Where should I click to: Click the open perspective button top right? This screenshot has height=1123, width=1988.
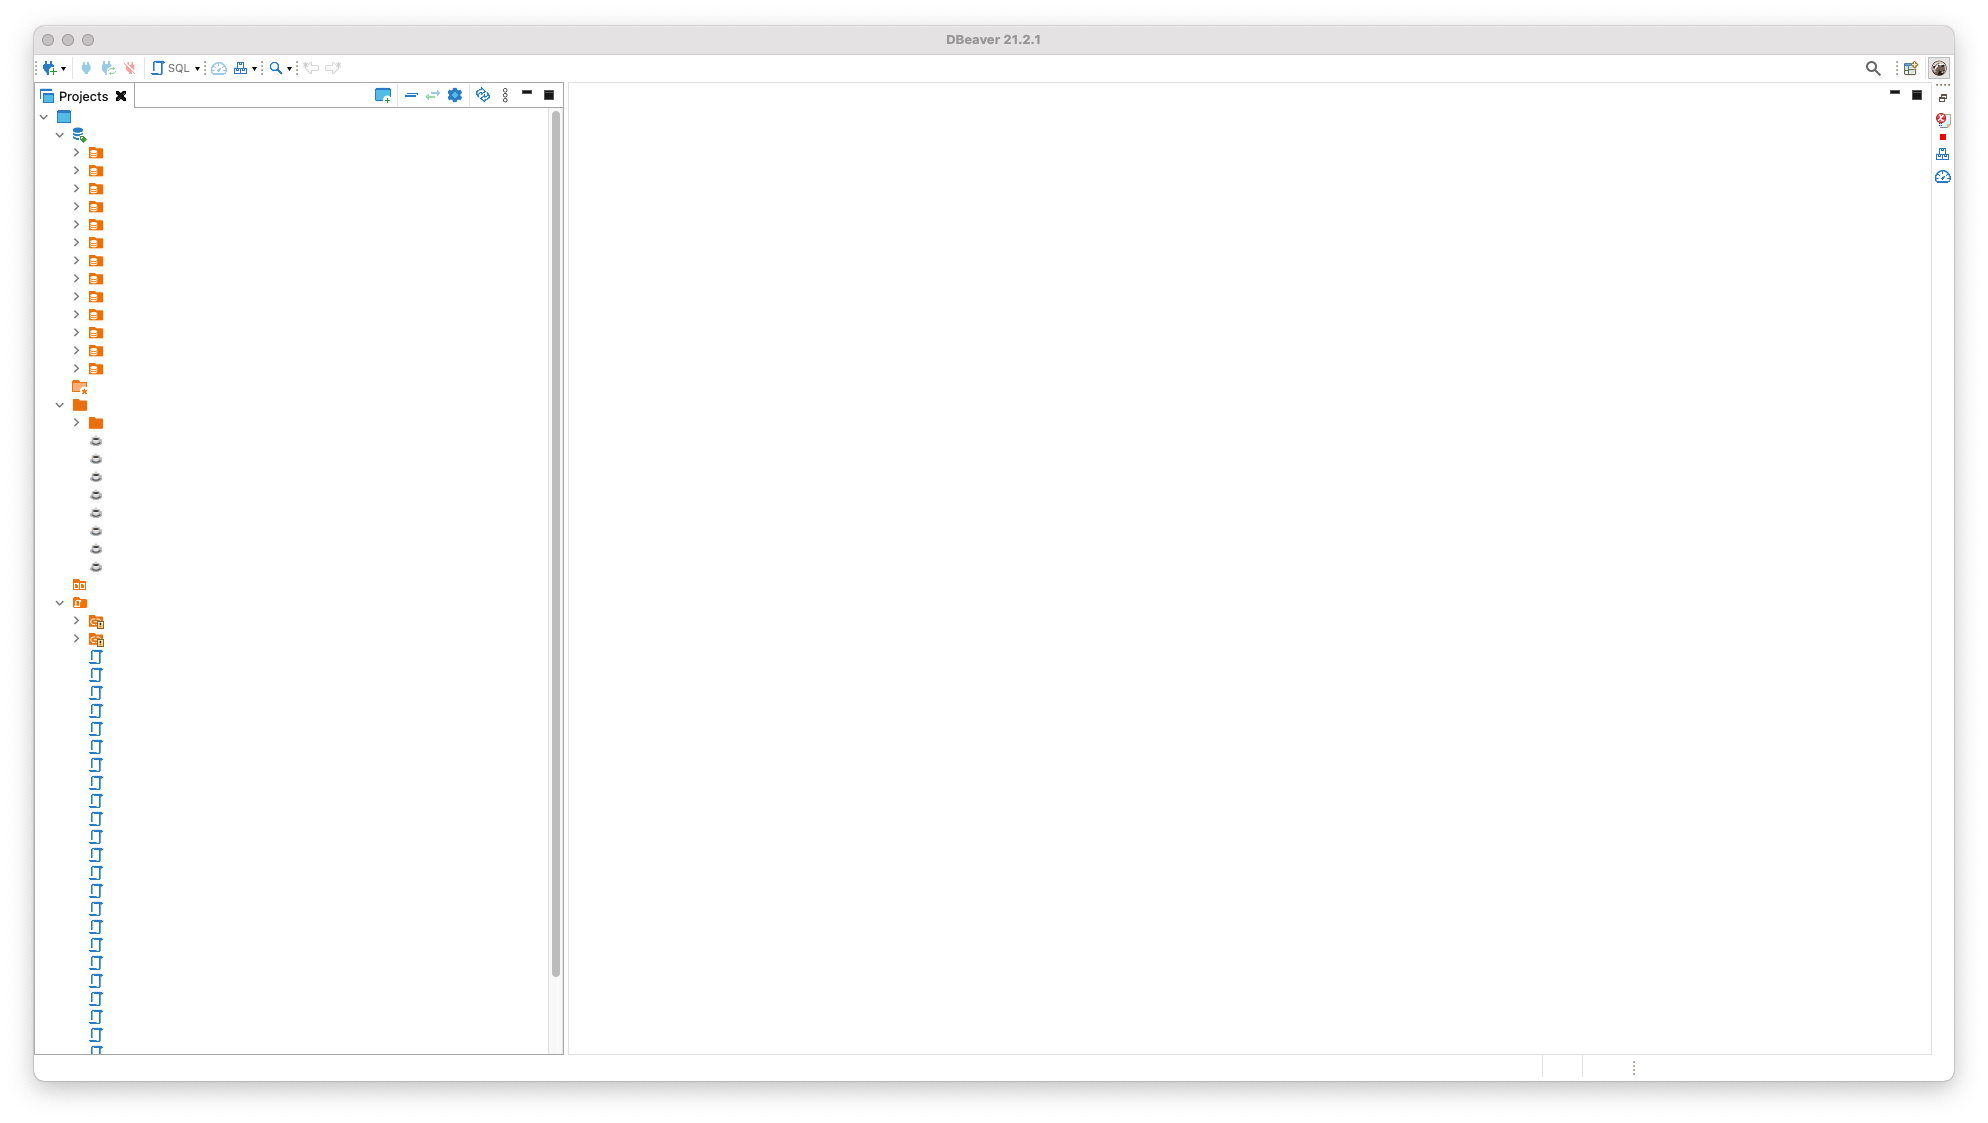(1910, 68)
